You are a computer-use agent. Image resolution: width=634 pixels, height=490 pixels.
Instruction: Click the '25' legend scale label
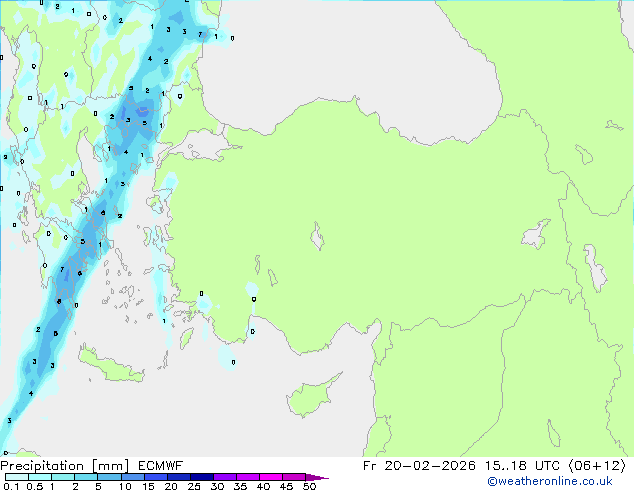pyautogui.click(x=194, y=486)
